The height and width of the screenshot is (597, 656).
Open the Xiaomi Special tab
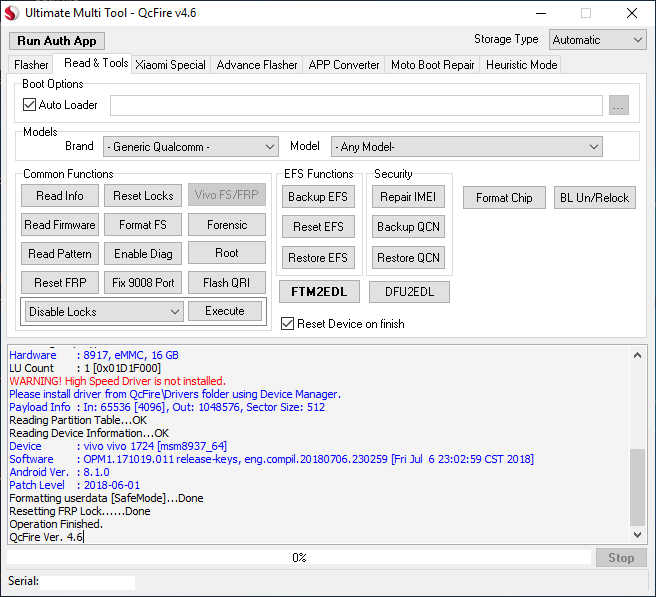(170, 65)
